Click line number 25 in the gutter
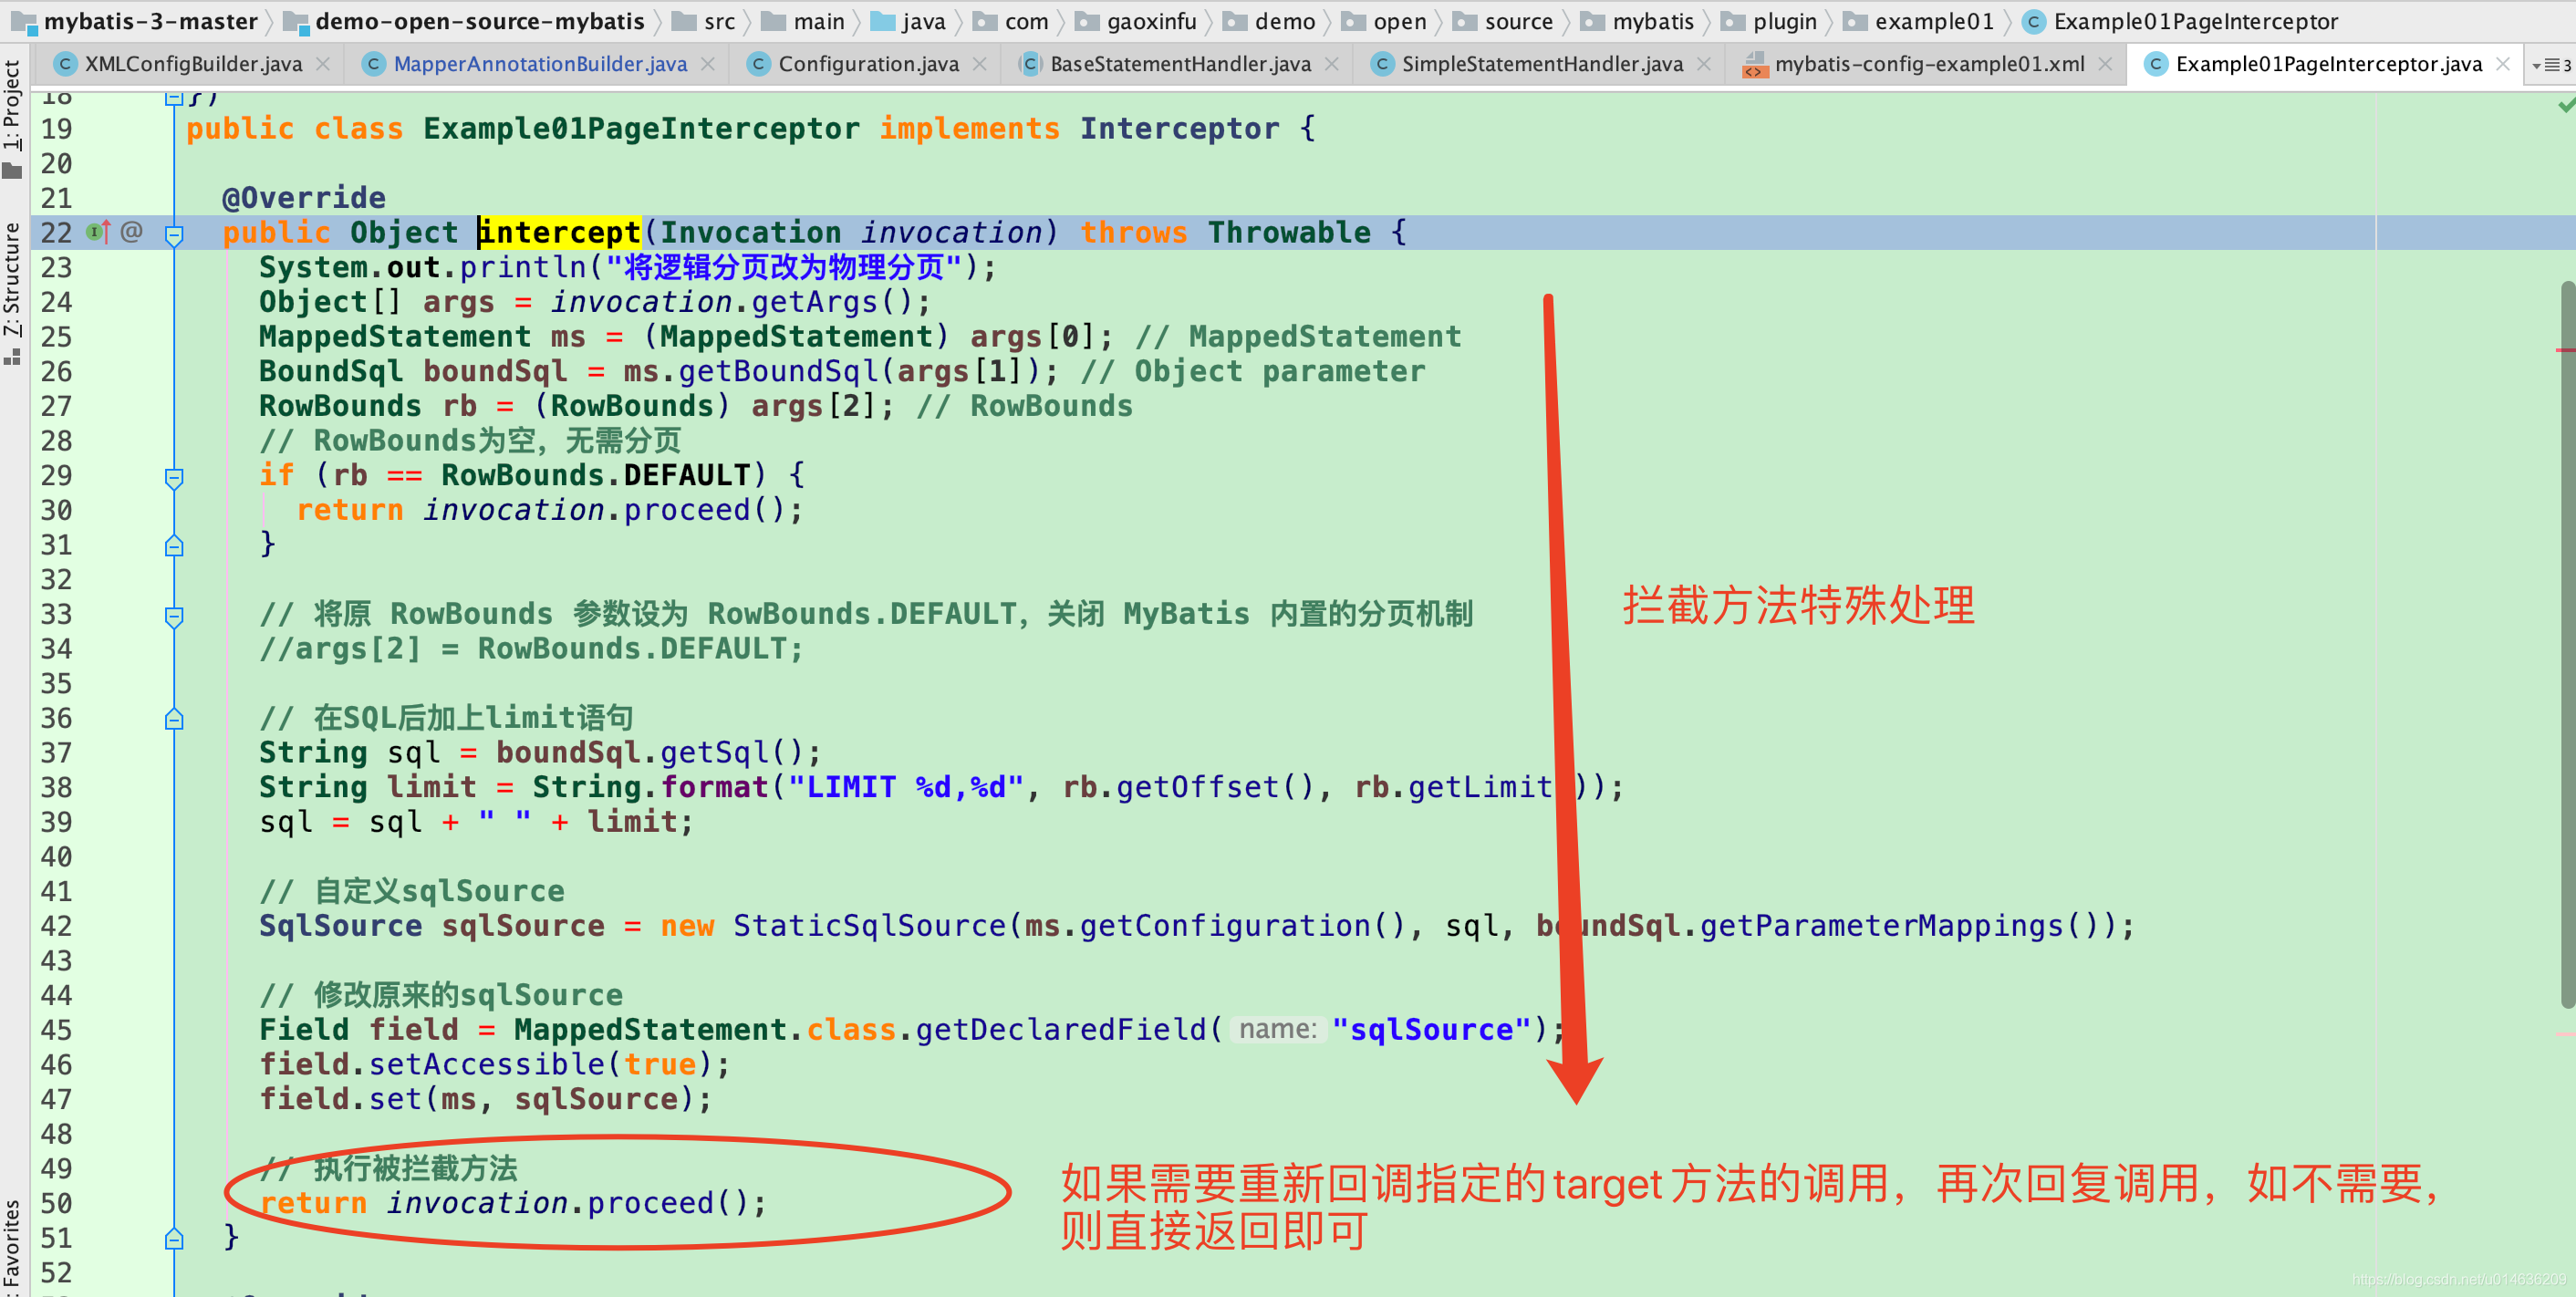Viewport: 2576px width, 1297px height. click(x=56, y=337)
